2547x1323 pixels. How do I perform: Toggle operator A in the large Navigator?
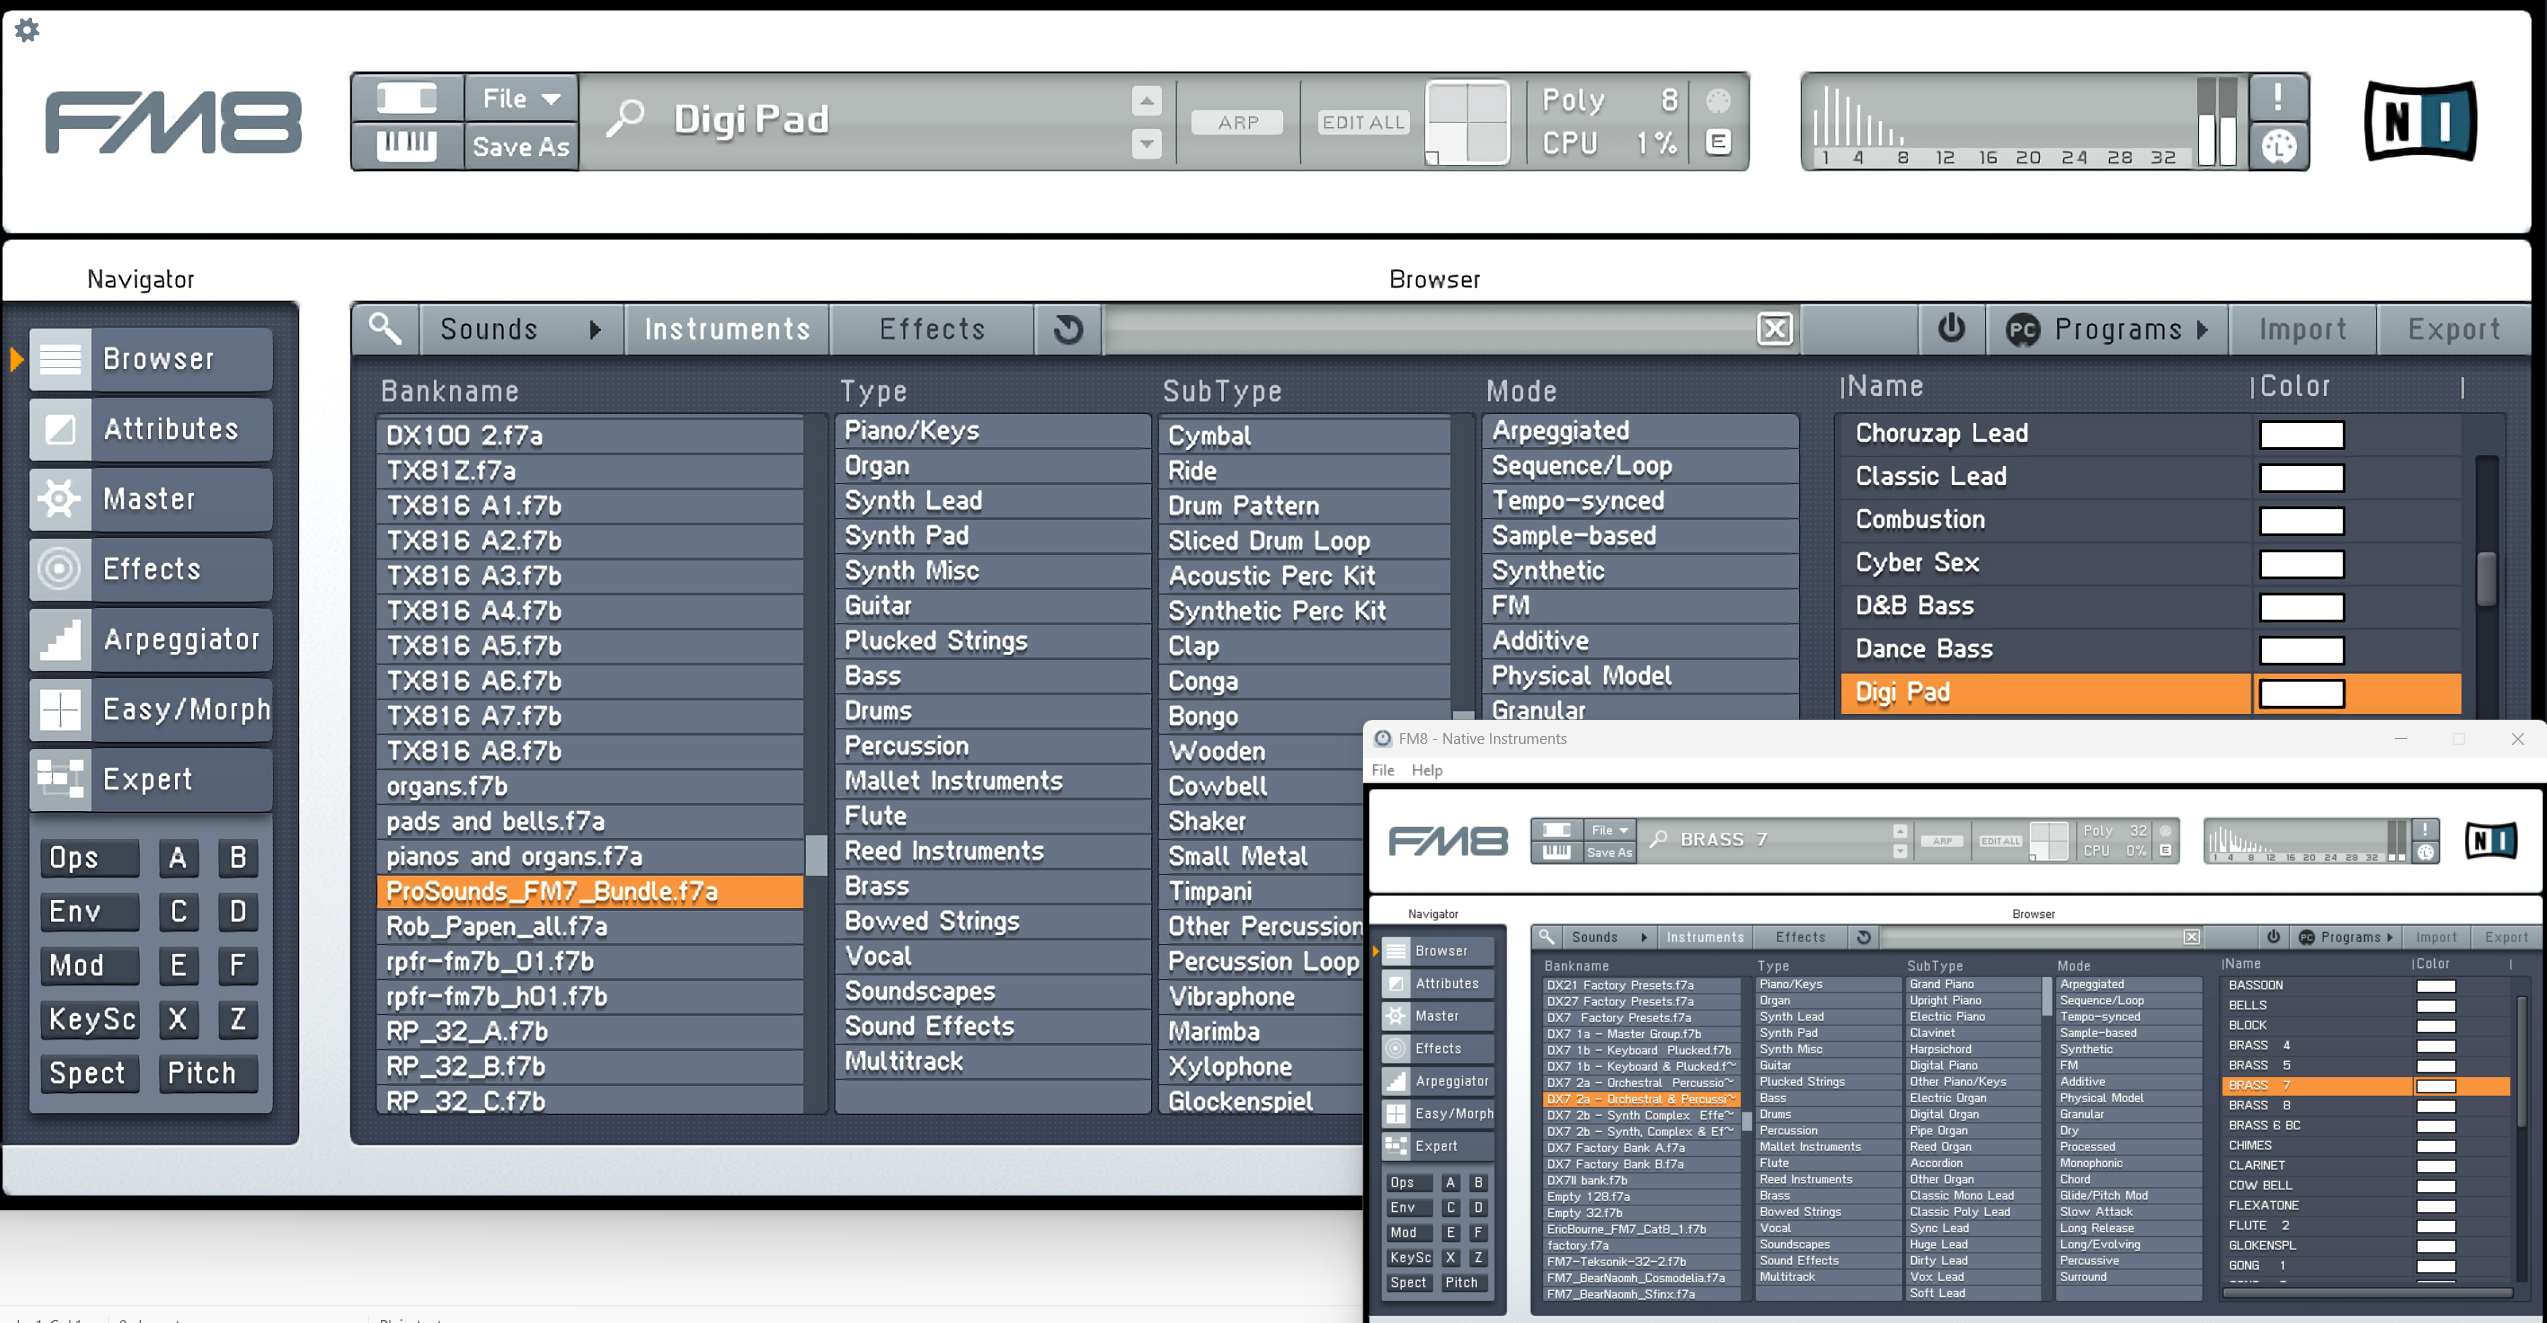coord(178,858)
